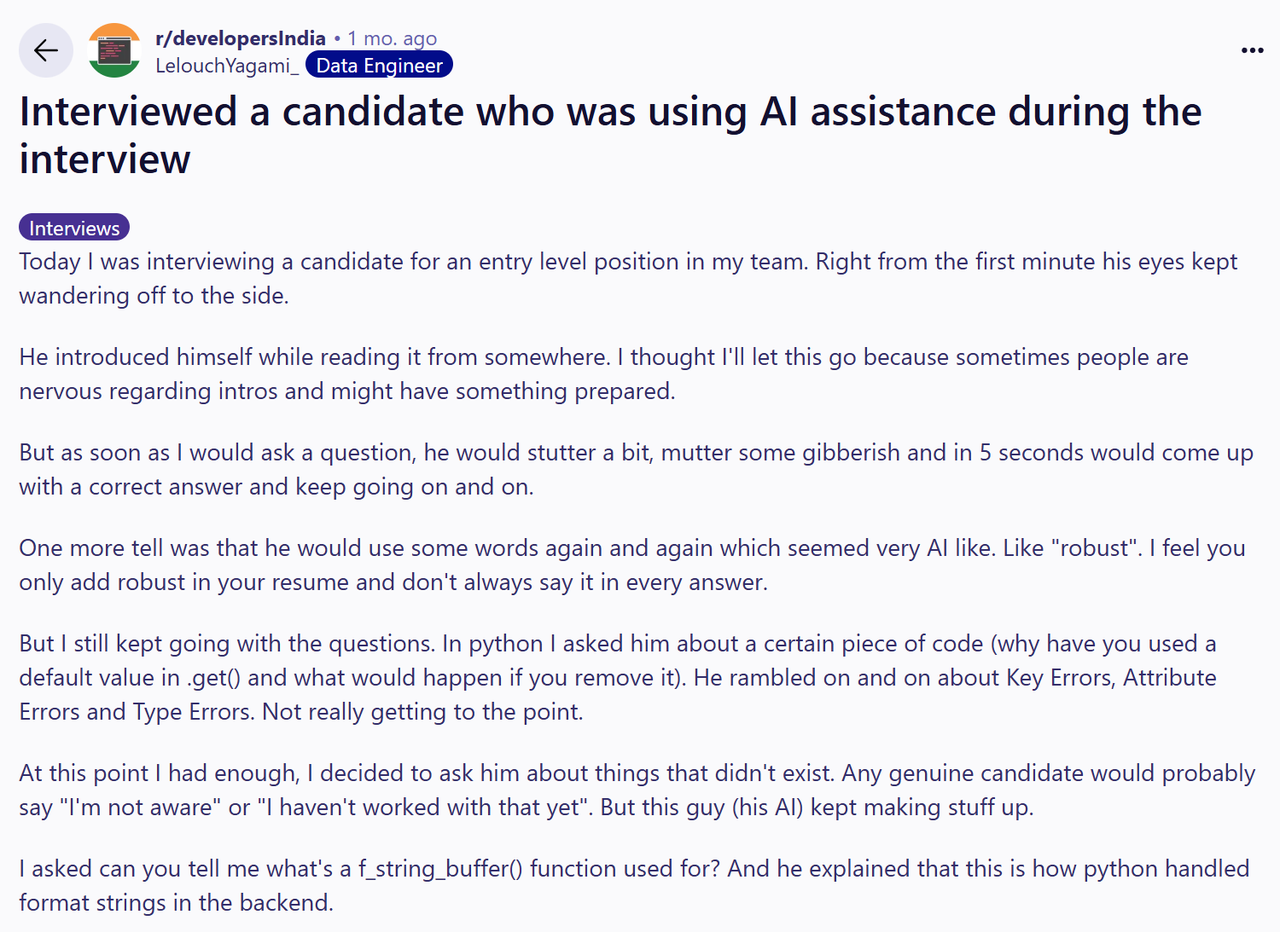Viewport: 1280px width, 932px height.
Task: Click the paragraph starting "He introduced himself"
Action: pos(603,374)
